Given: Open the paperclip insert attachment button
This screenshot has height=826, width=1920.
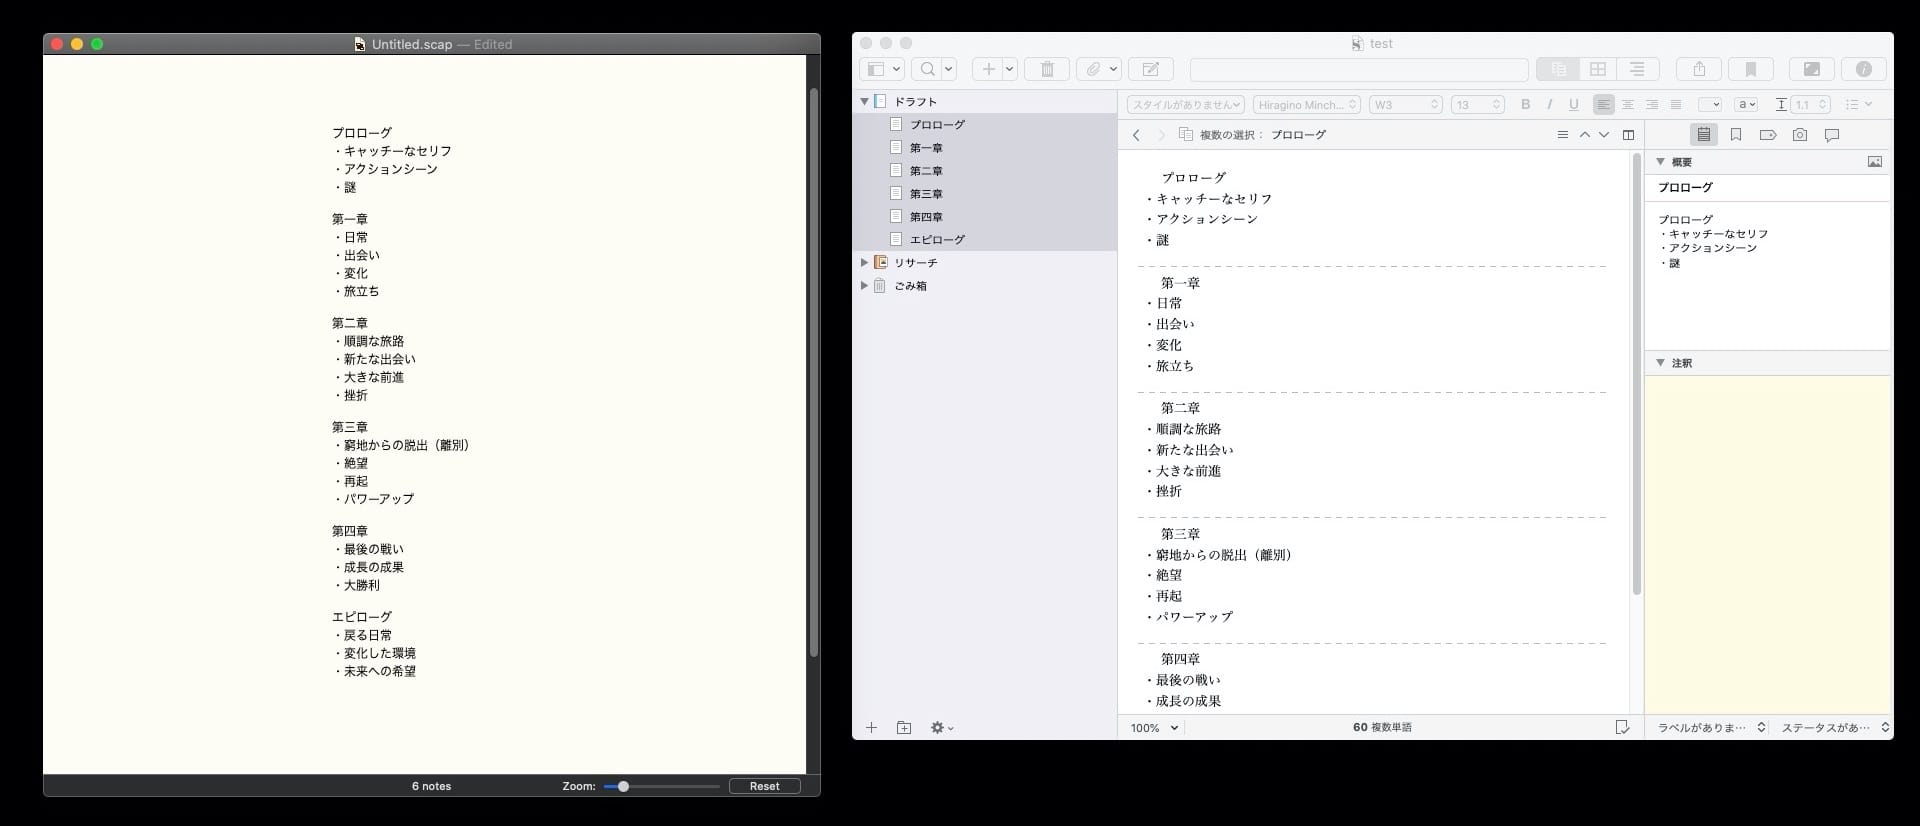Looking at the screenshot, I should (x=1099, y=69).
